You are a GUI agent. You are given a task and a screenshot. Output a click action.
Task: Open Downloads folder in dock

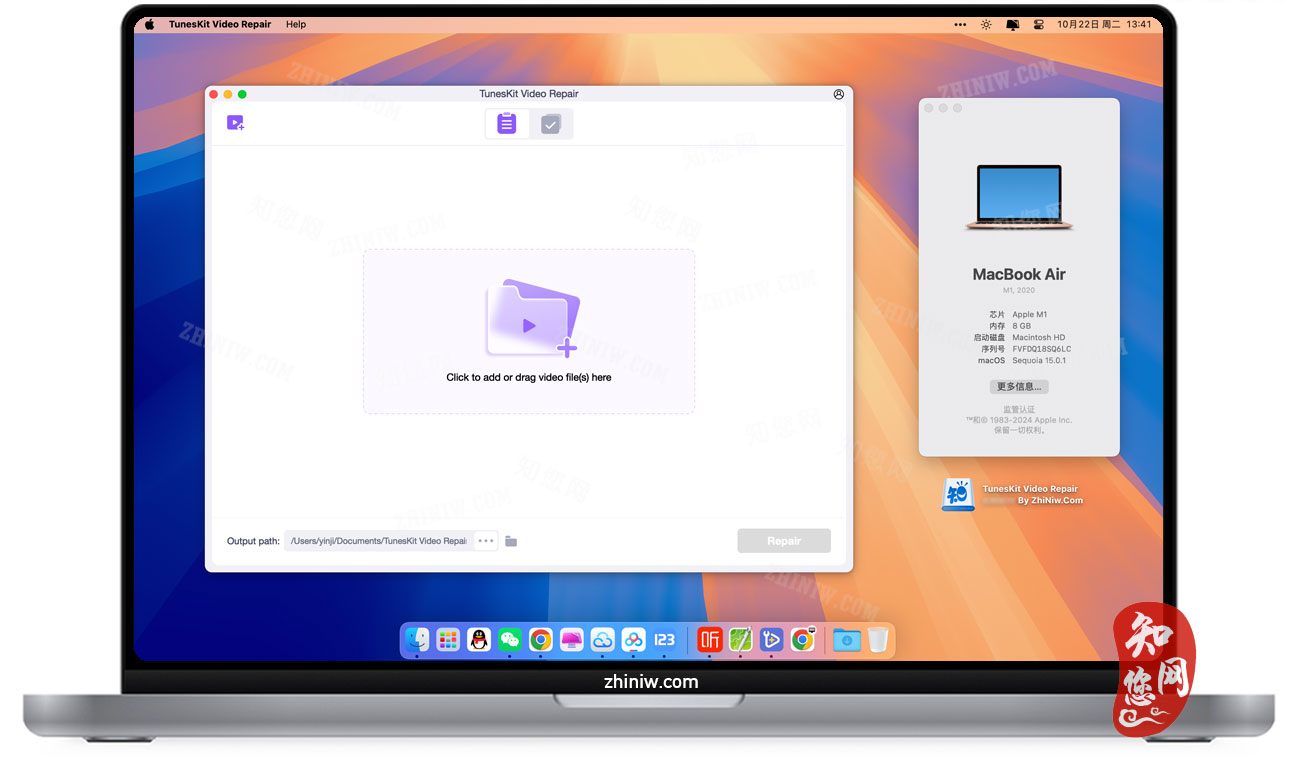[x=847, y=640]
